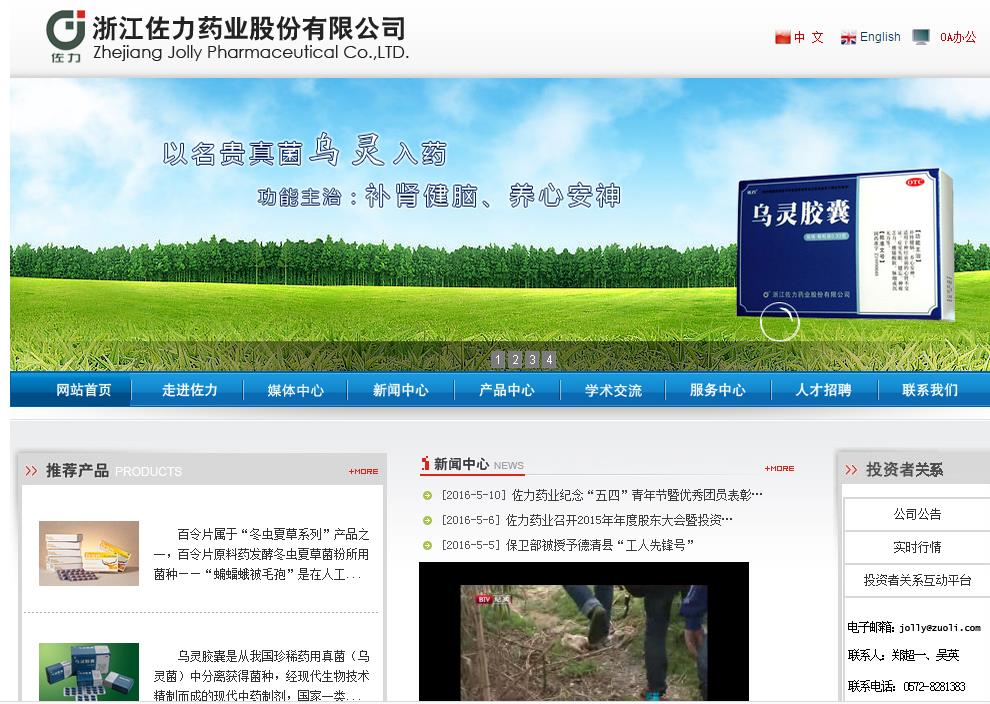Click green bullet icon beside 2016-5-5 news
Viewport: 990px width, 704px height.
click(427, 546)
